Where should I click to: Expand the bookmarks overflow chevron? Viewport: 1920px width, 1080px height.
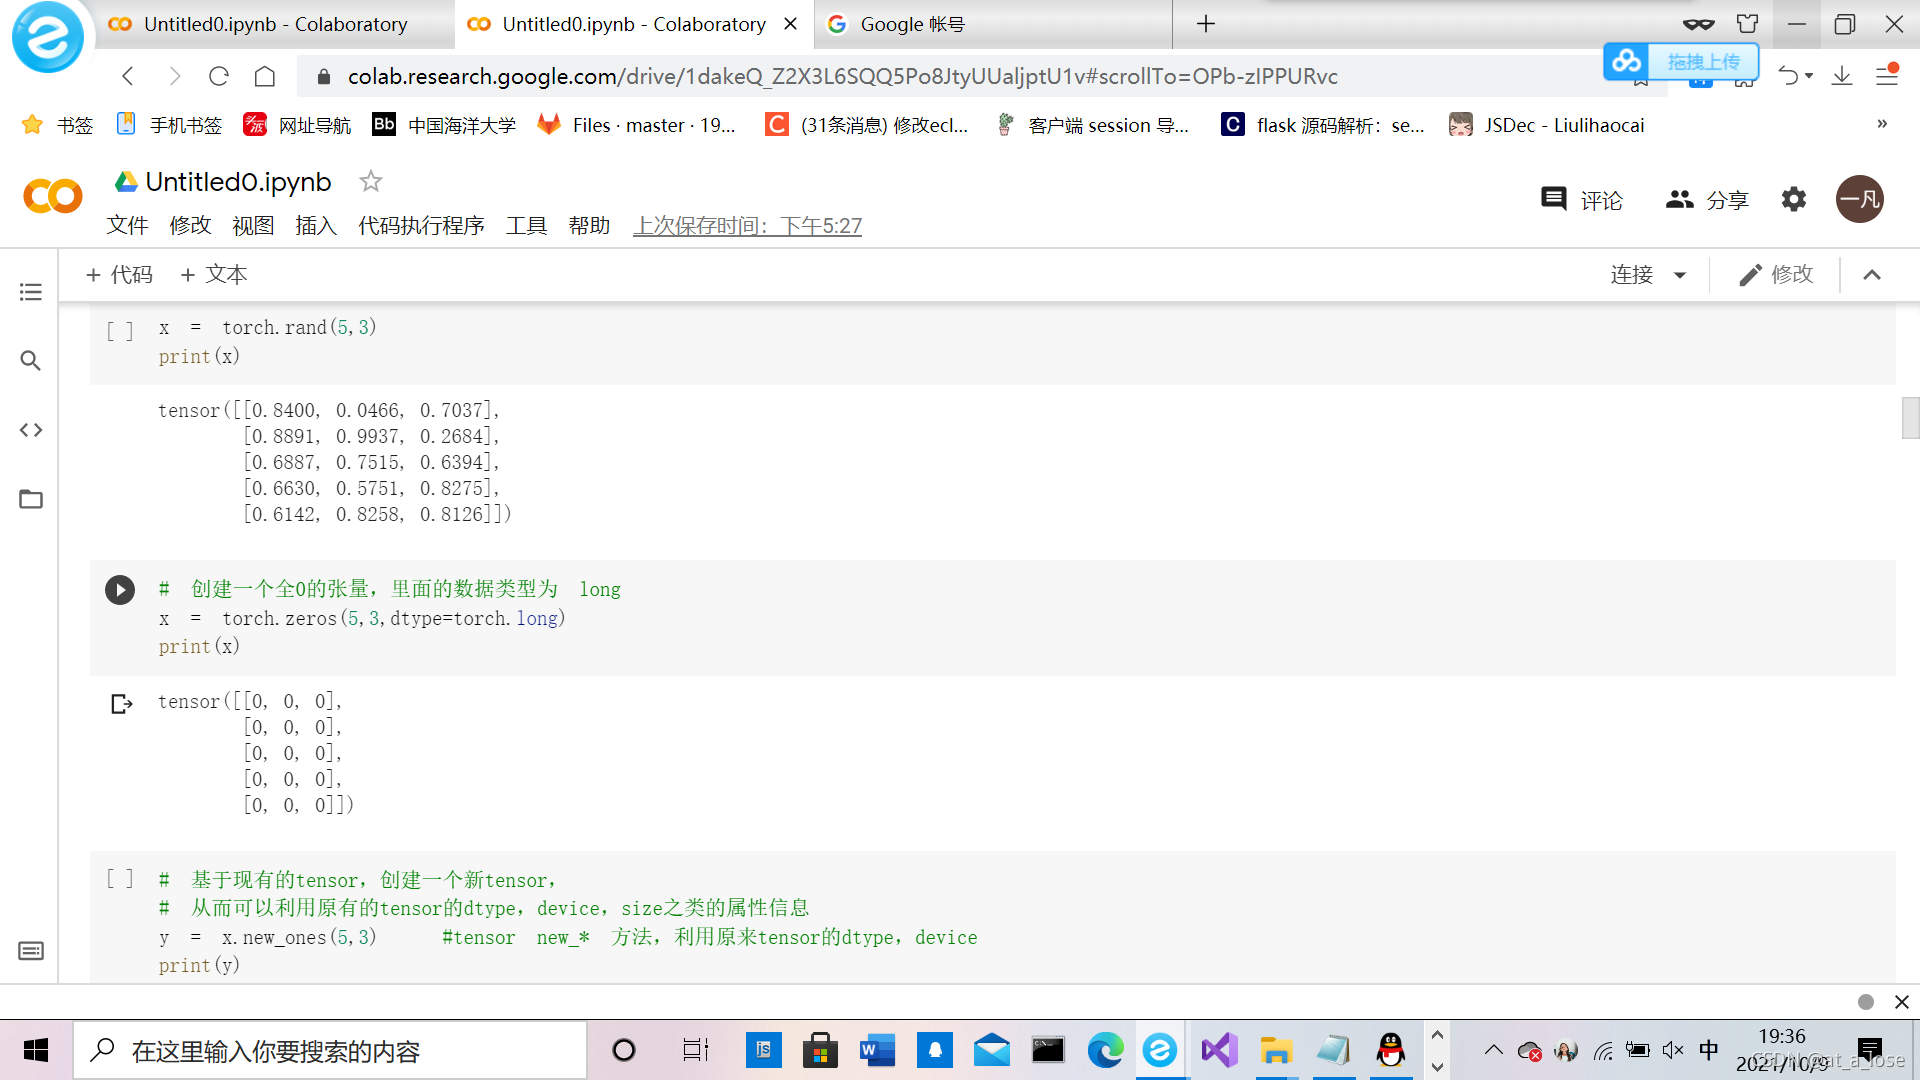(x=1882, y=124)
